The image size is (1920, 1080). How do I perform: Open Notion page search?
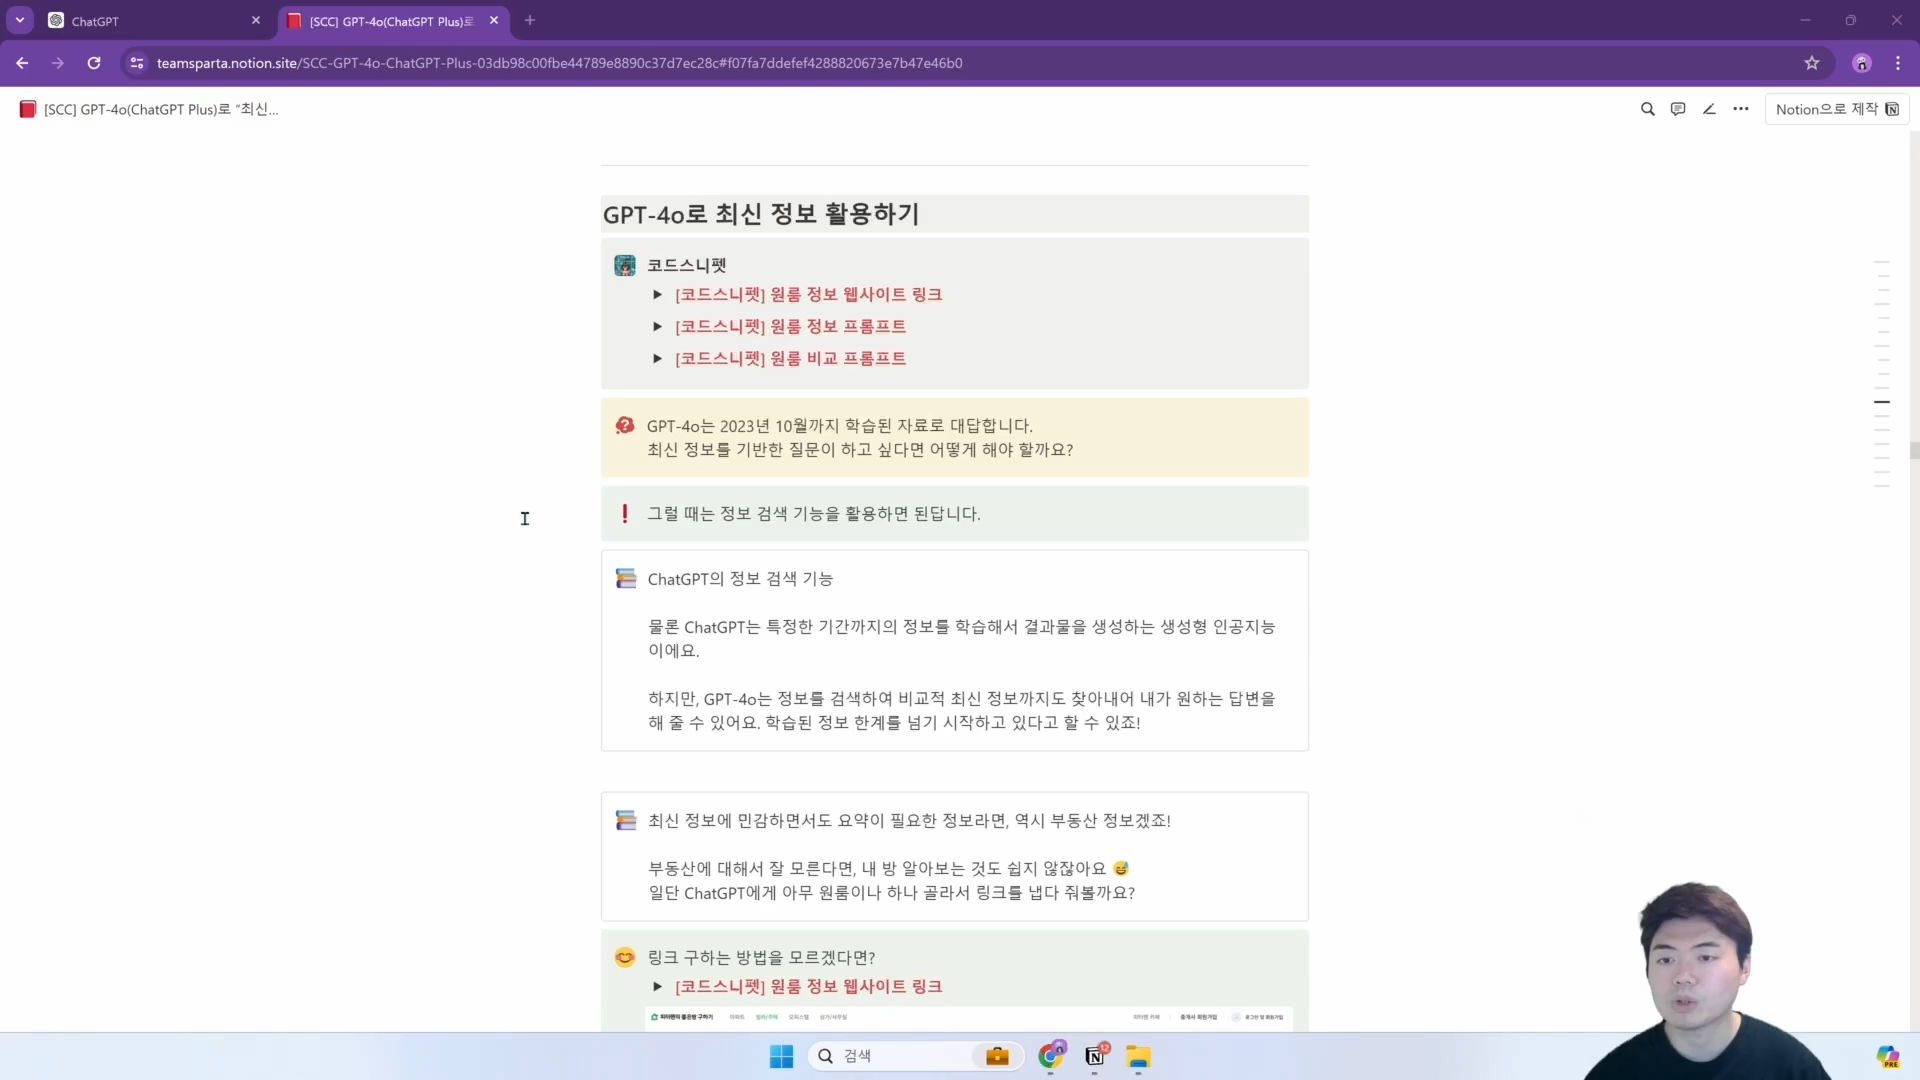point(1648,109)
